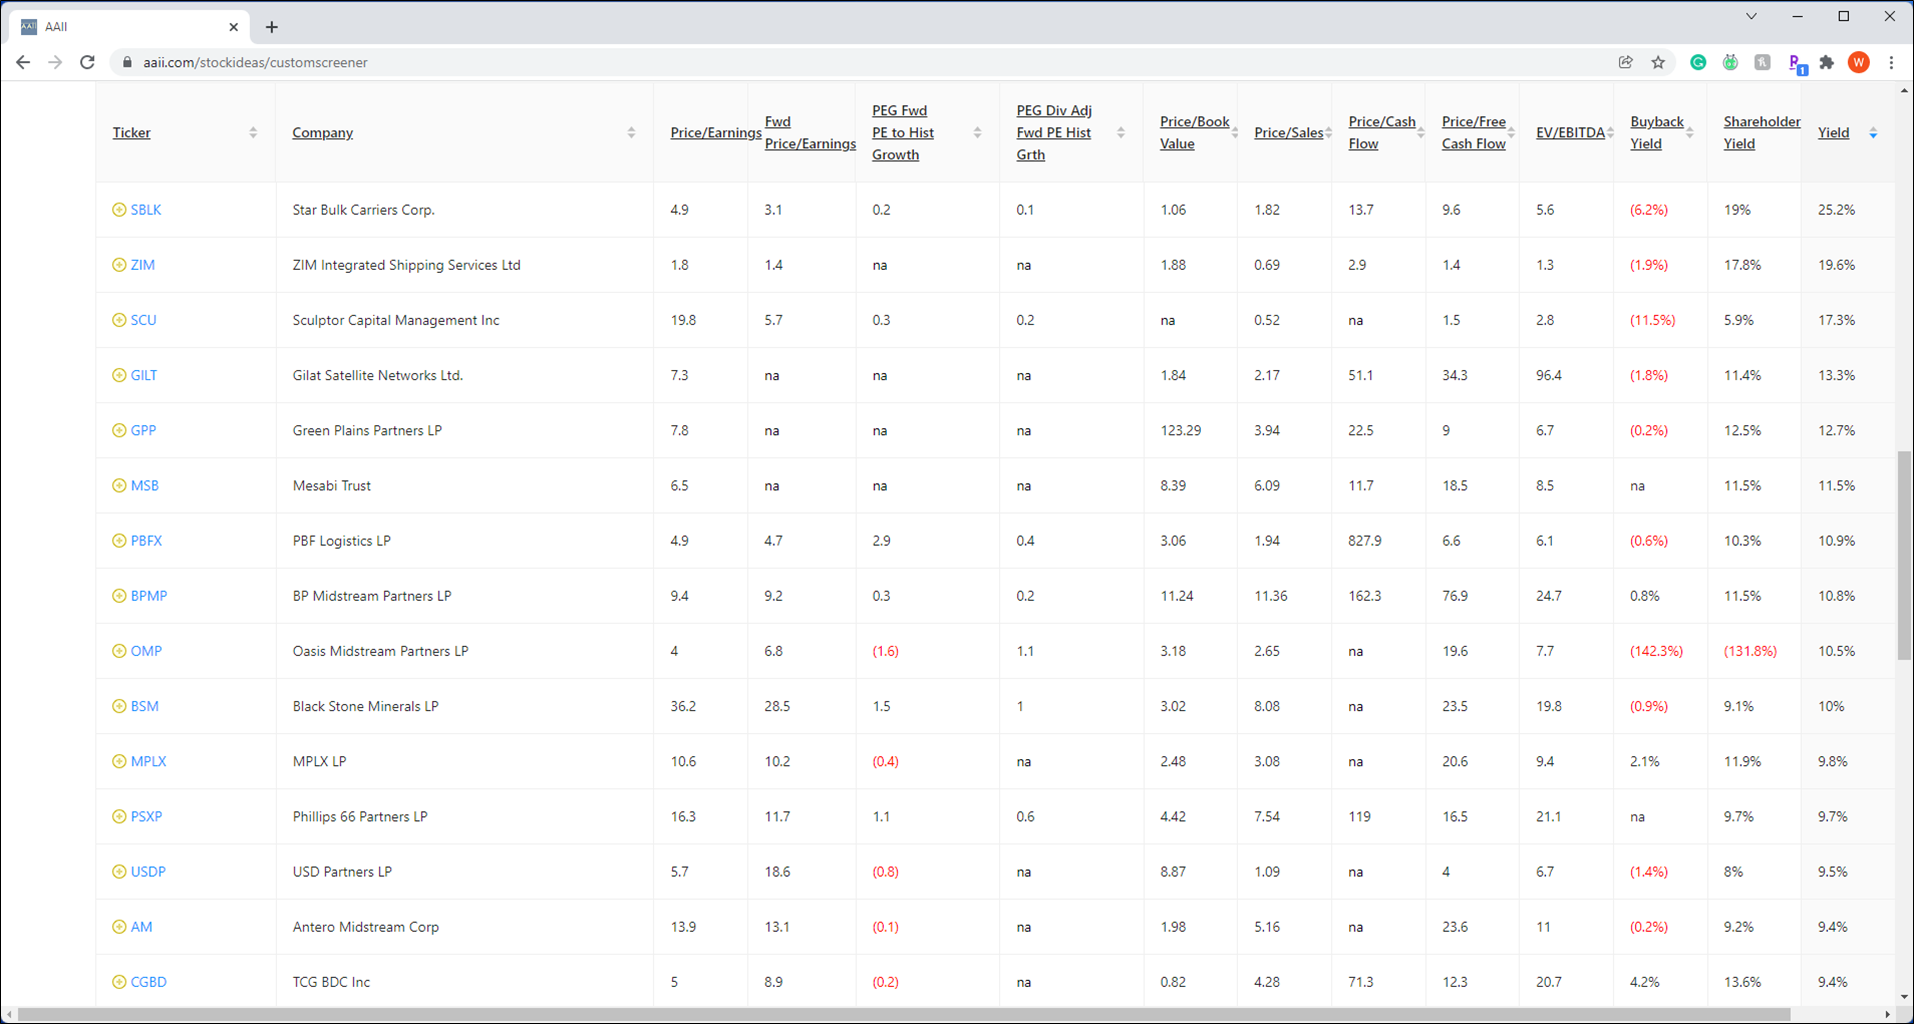The height and width of the screenshot is (1024, 1914).
Task: Click the 25.2% yield value
Action: click(1836, 210)
